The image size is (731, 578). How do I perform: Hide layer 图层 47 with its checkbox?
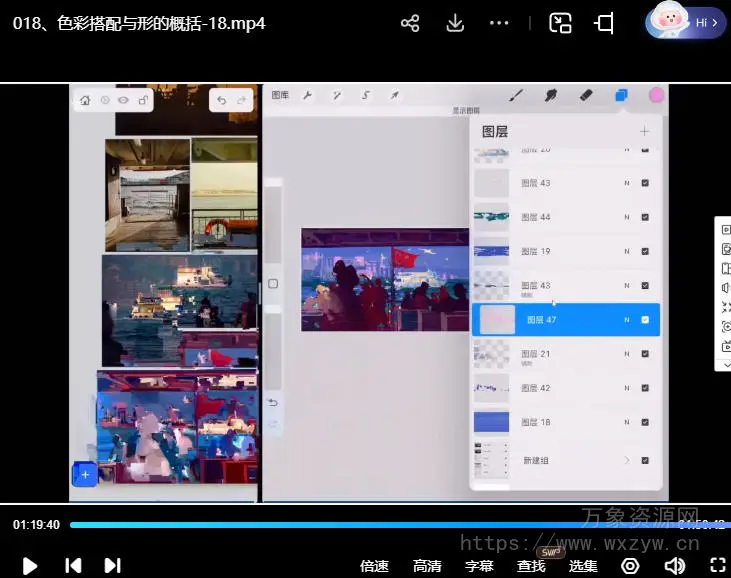[x=645, y=320]
